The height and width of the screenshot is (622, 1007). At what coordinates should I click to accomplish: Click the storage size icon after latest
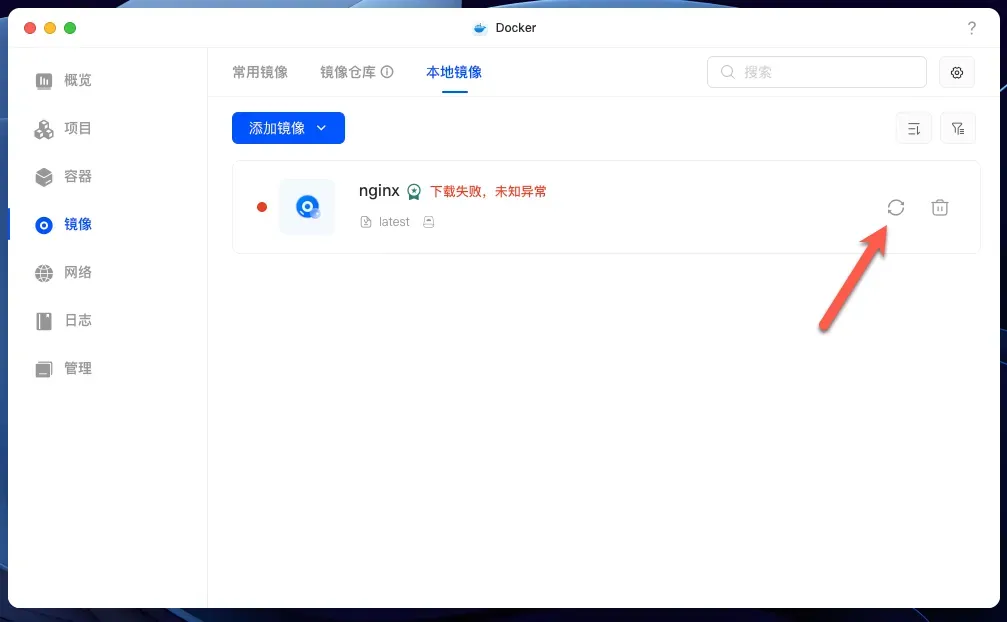(428, 222)
